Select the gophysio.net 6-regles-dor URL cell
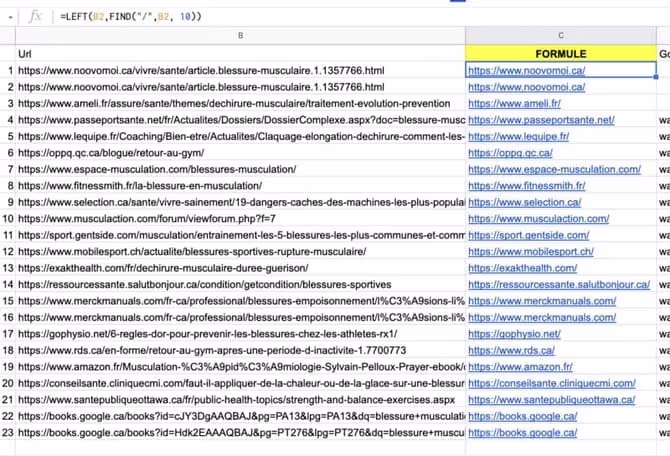The height and width of the screenshot is (456, 670). point(241,334)
